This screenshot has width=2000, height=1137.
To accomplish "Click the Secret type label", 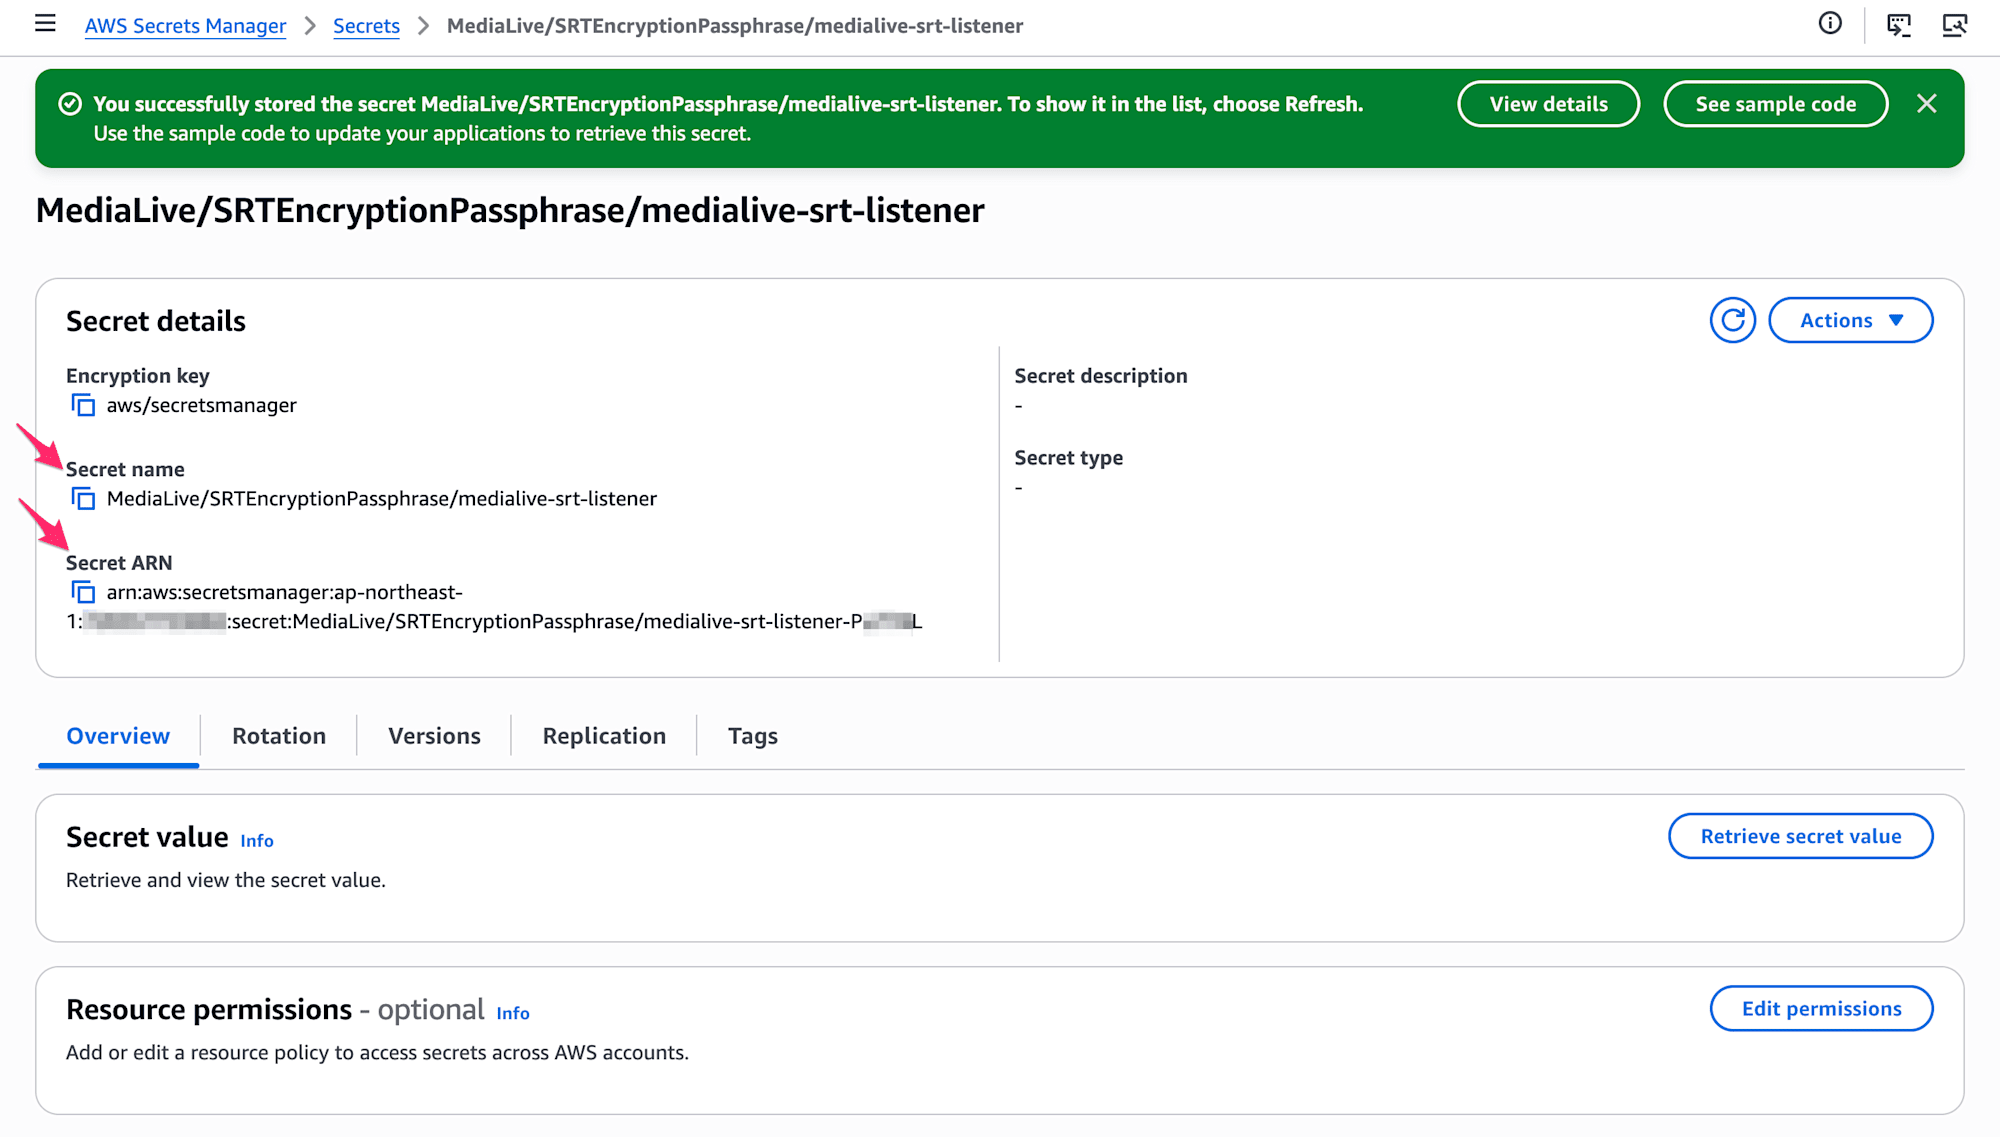I will pyautogui.click(x=1069, y=458).
